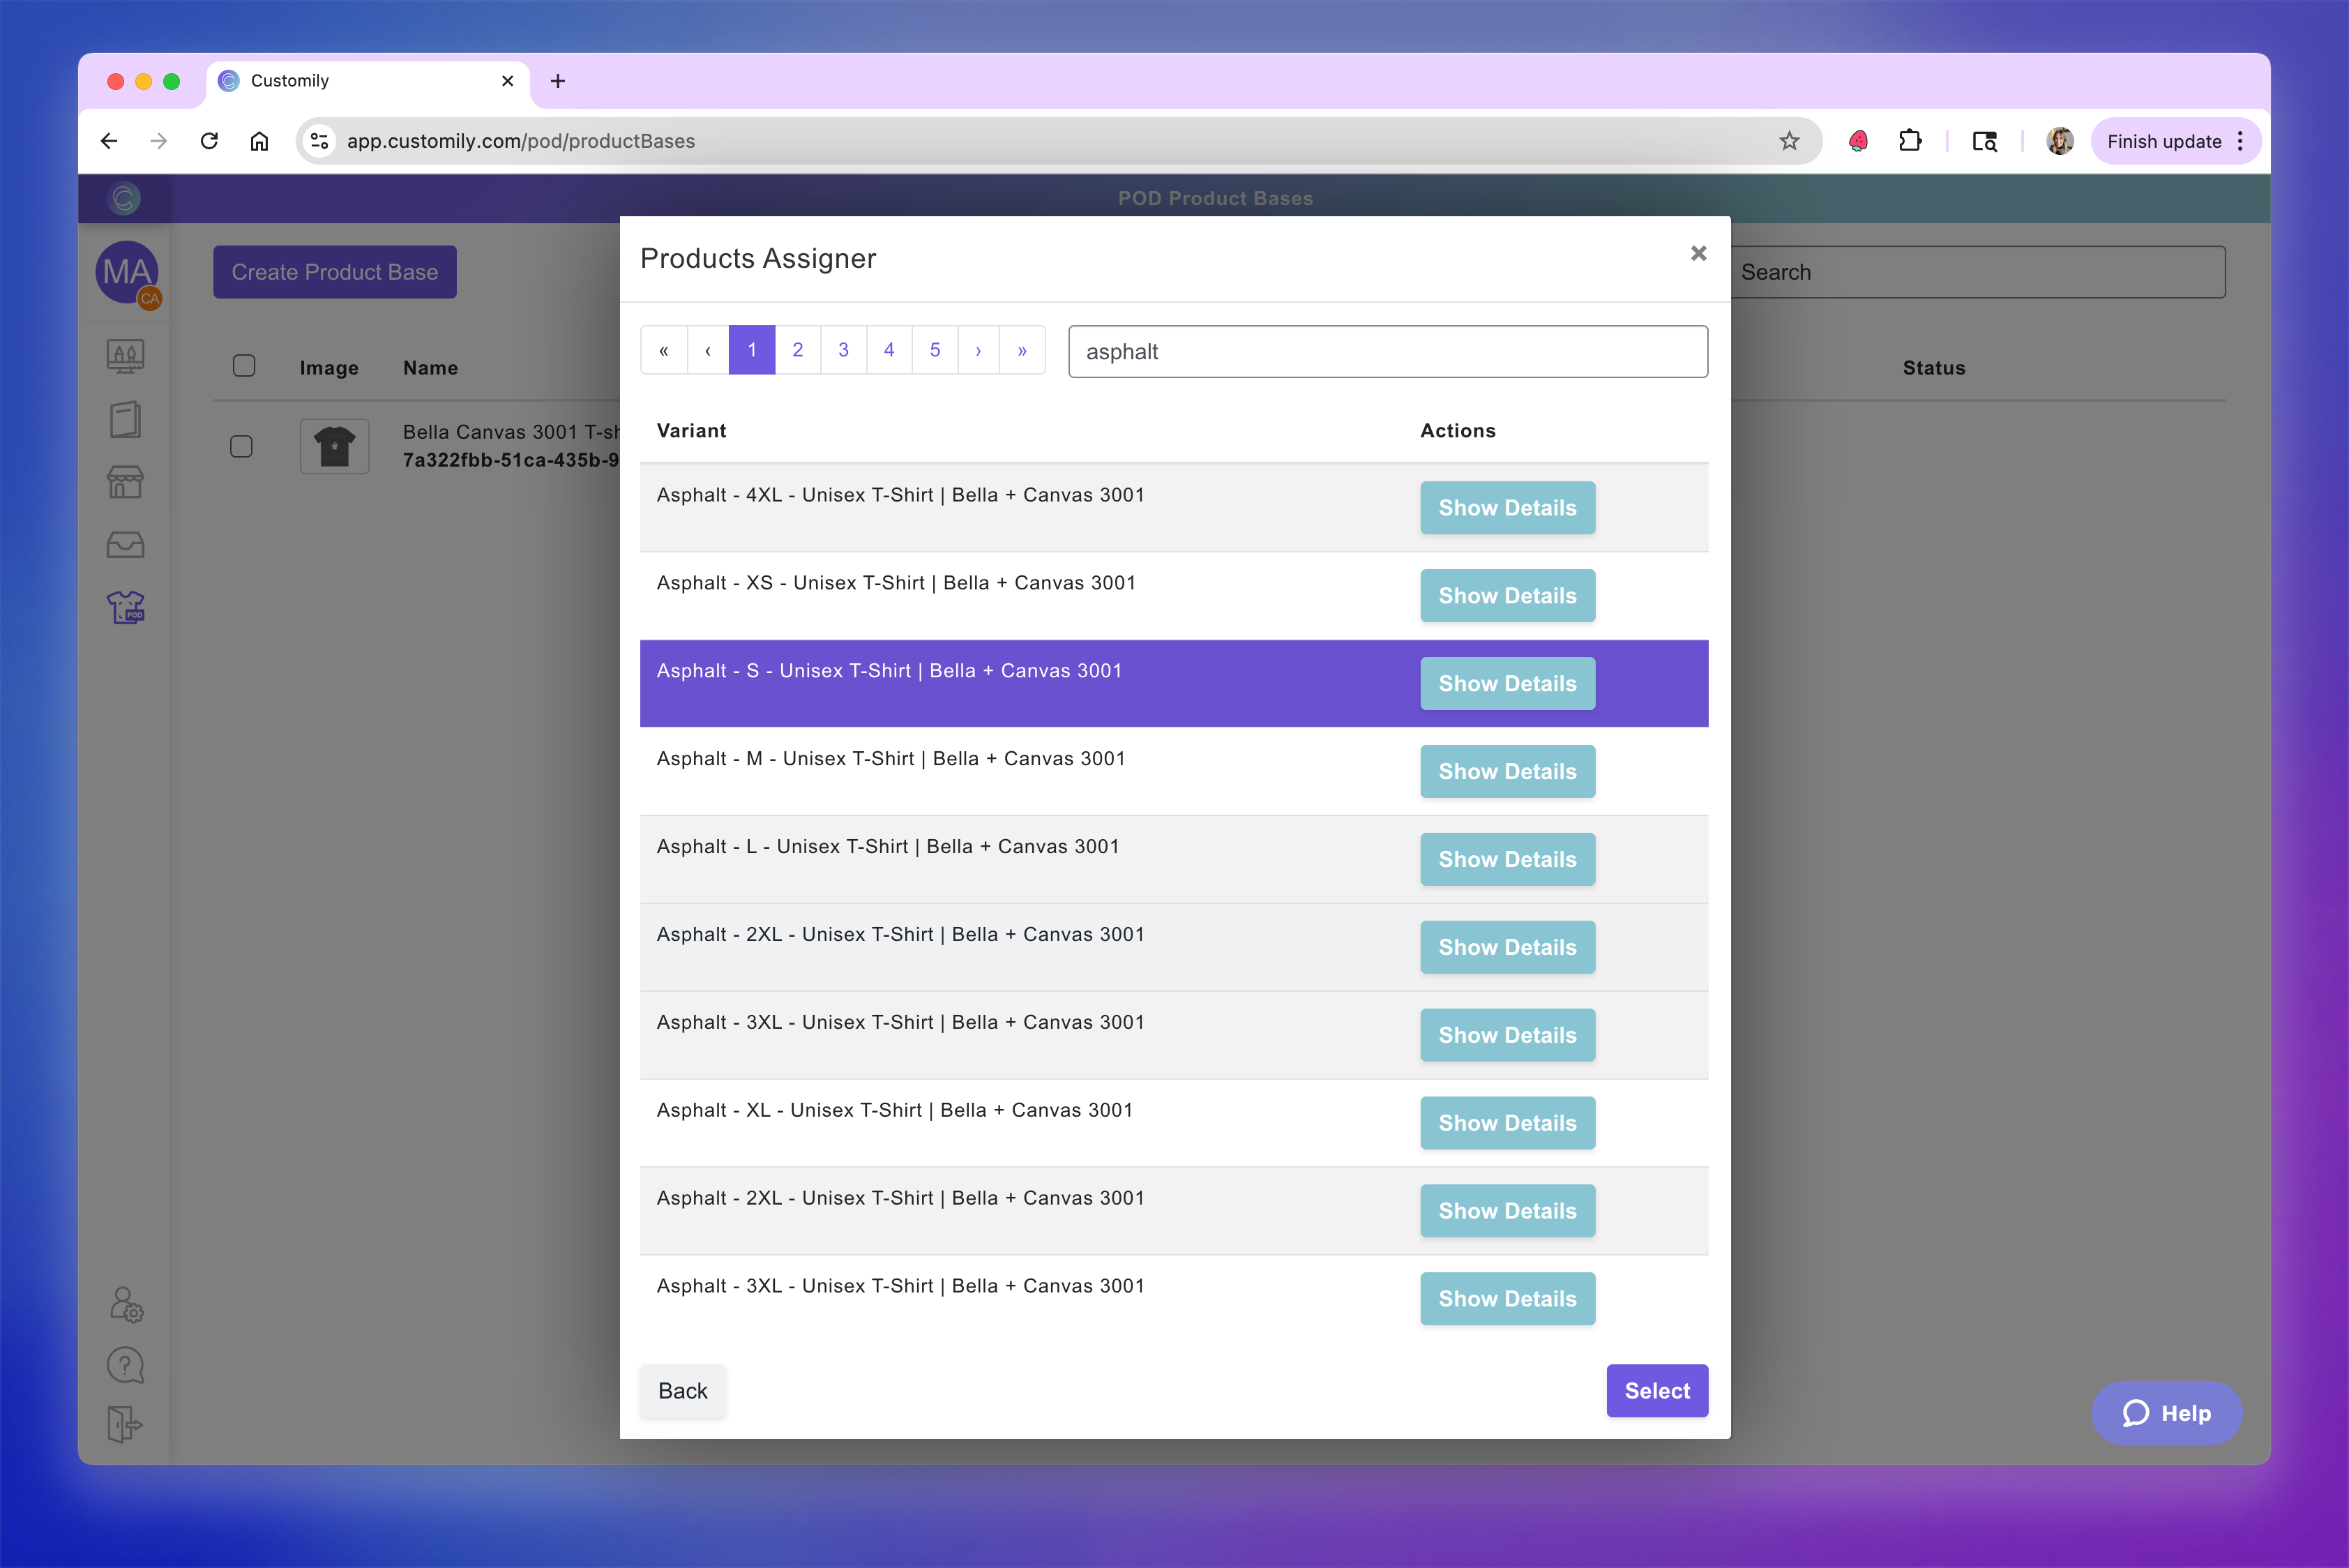Click the store icon in sidebar

(125, 482)
